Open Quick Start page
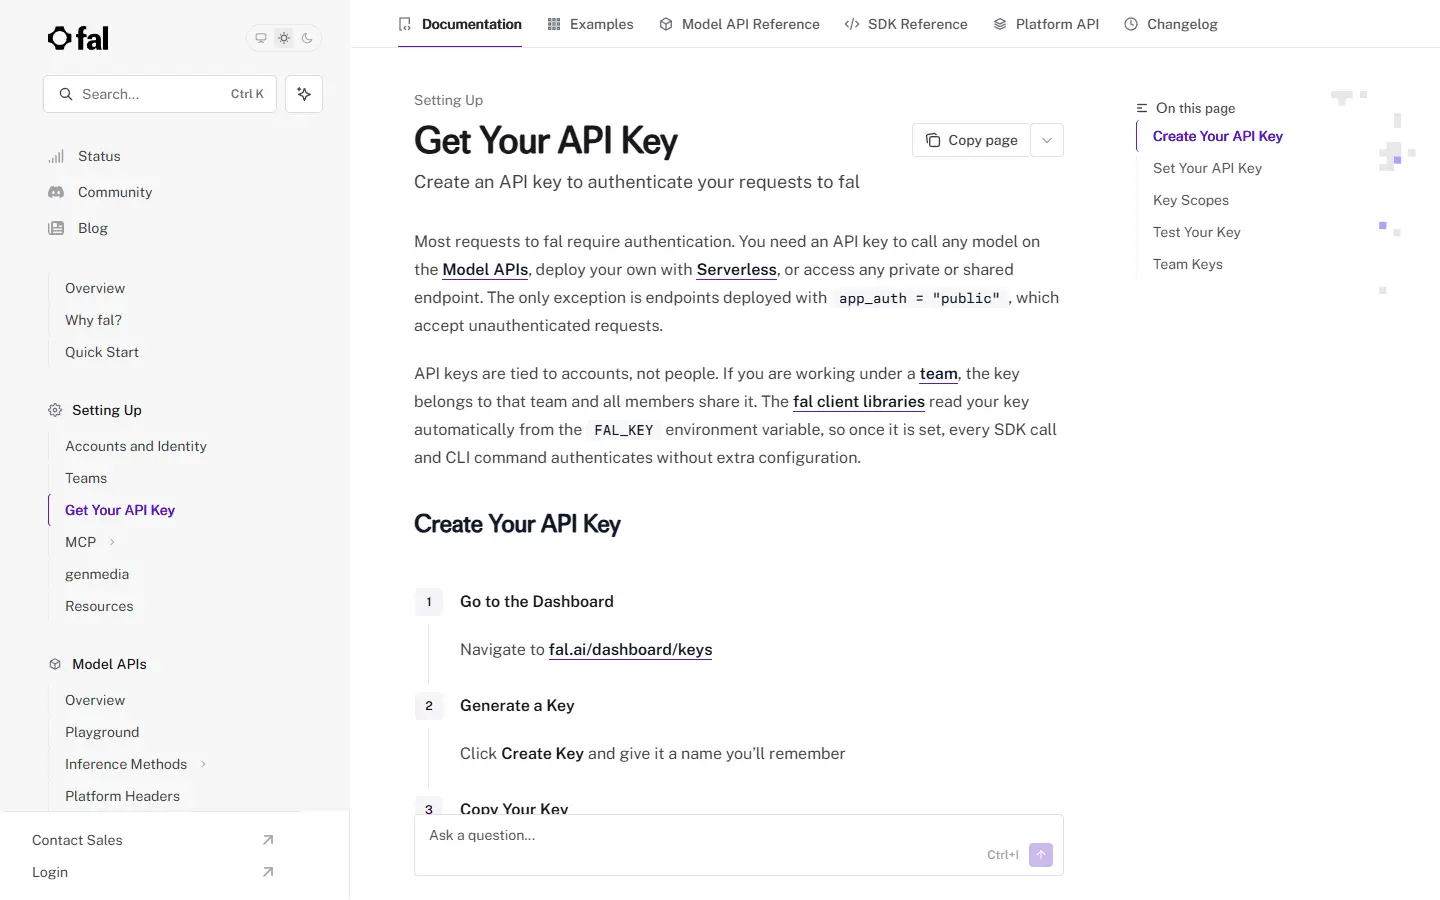The width and height of the screenshot is (1440, 900). click(102, 352)
